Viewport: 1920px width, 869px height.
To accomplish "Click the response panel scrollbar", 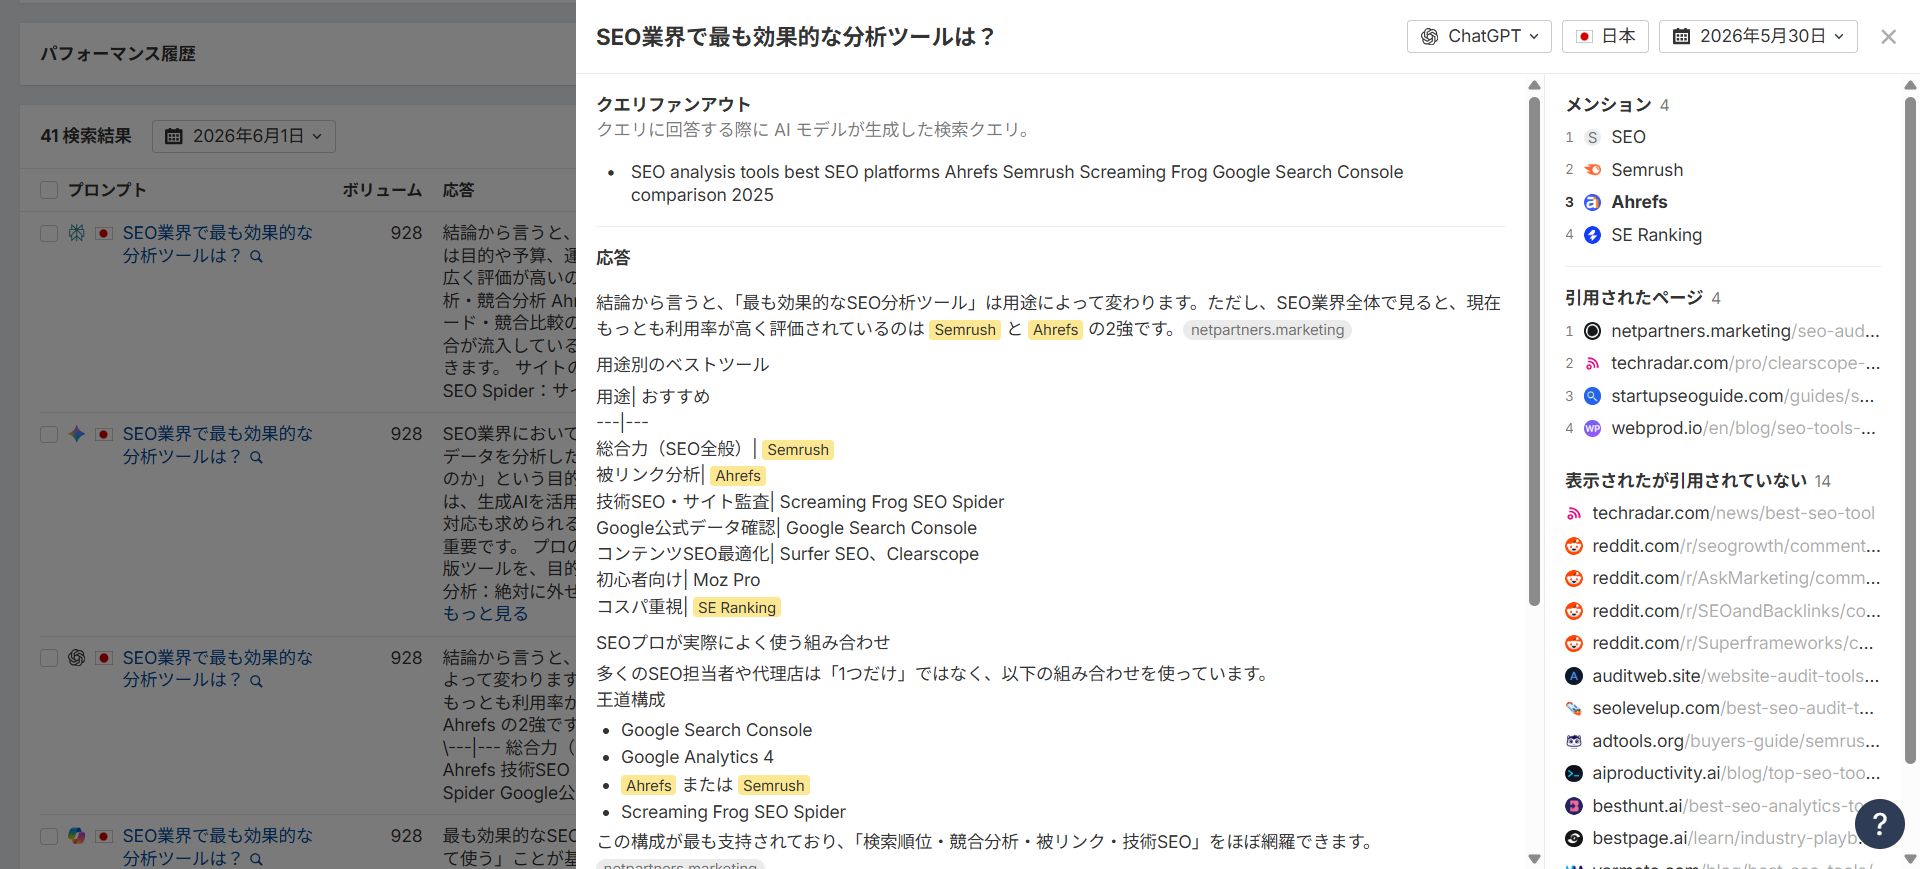I will point(1534,350).
